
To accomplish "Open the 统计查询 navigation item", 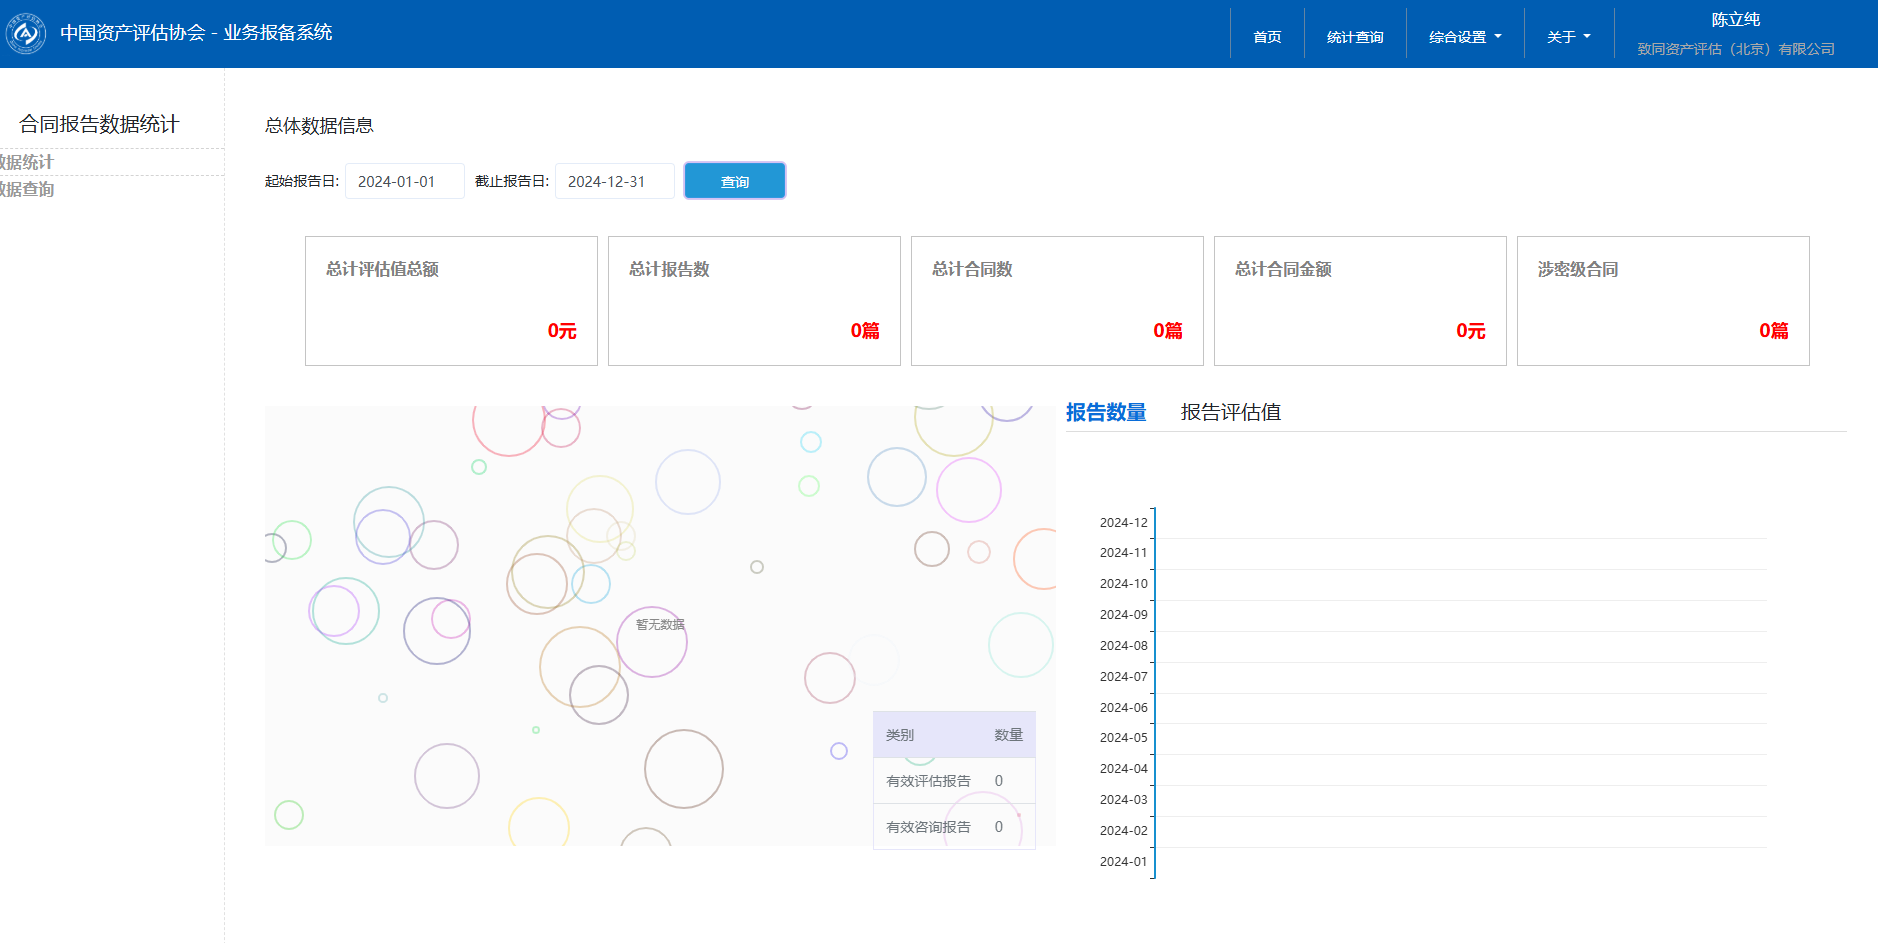I will 1355,37.
